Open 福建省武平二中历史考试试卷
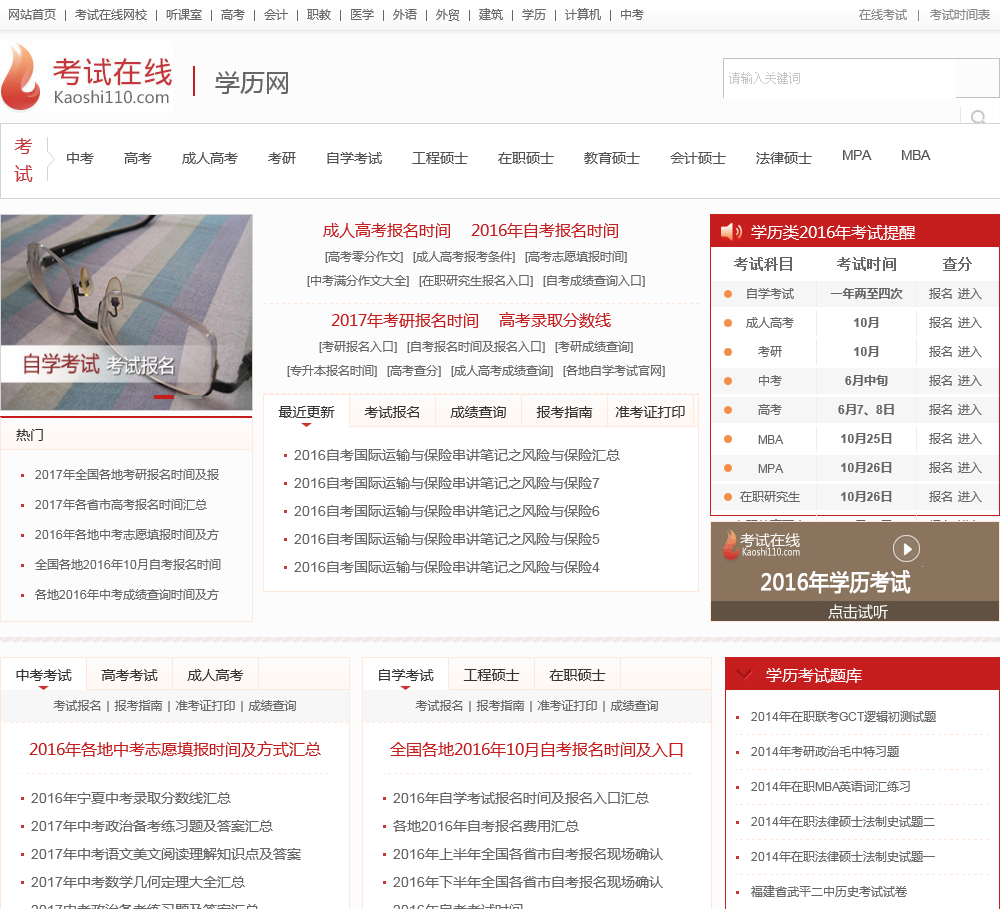 828,892
